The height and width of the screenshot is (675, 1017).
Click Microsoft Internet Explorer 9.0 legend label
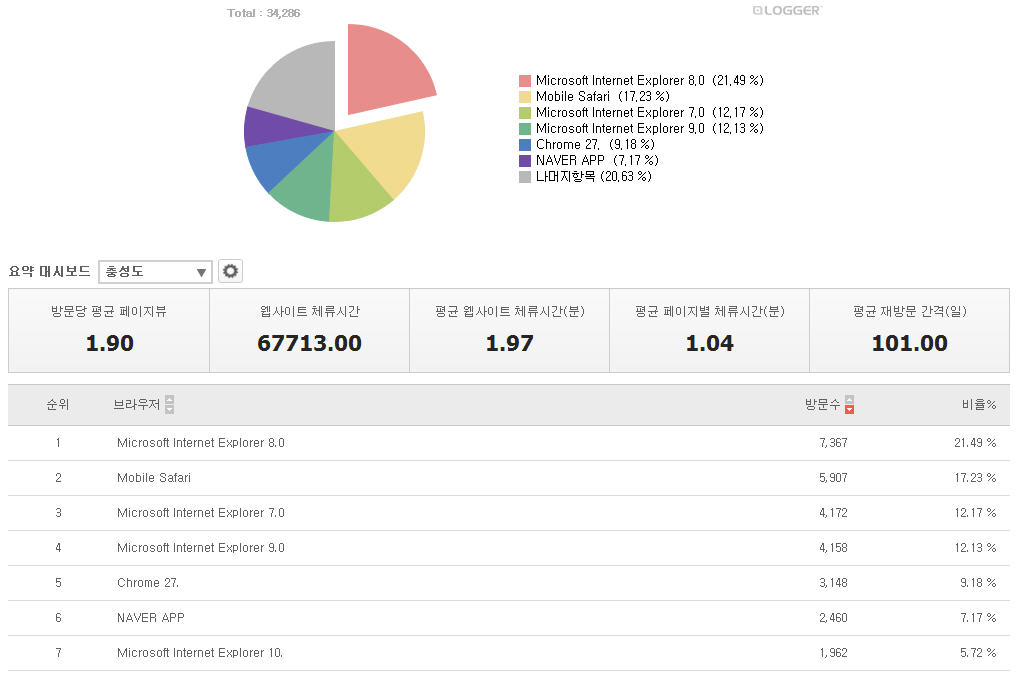click(620, 129)
